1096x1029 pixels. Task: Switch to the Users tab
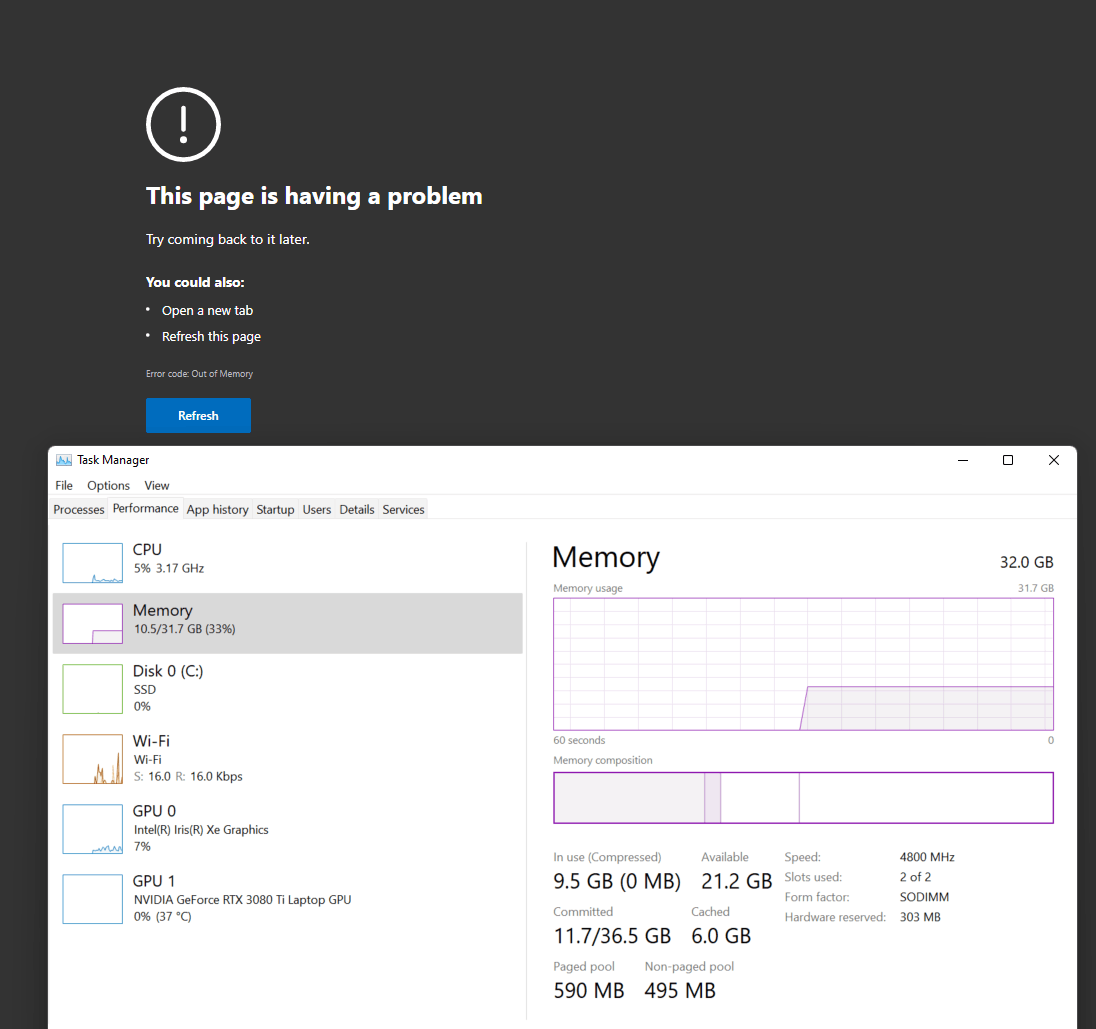tap(317, 510)
